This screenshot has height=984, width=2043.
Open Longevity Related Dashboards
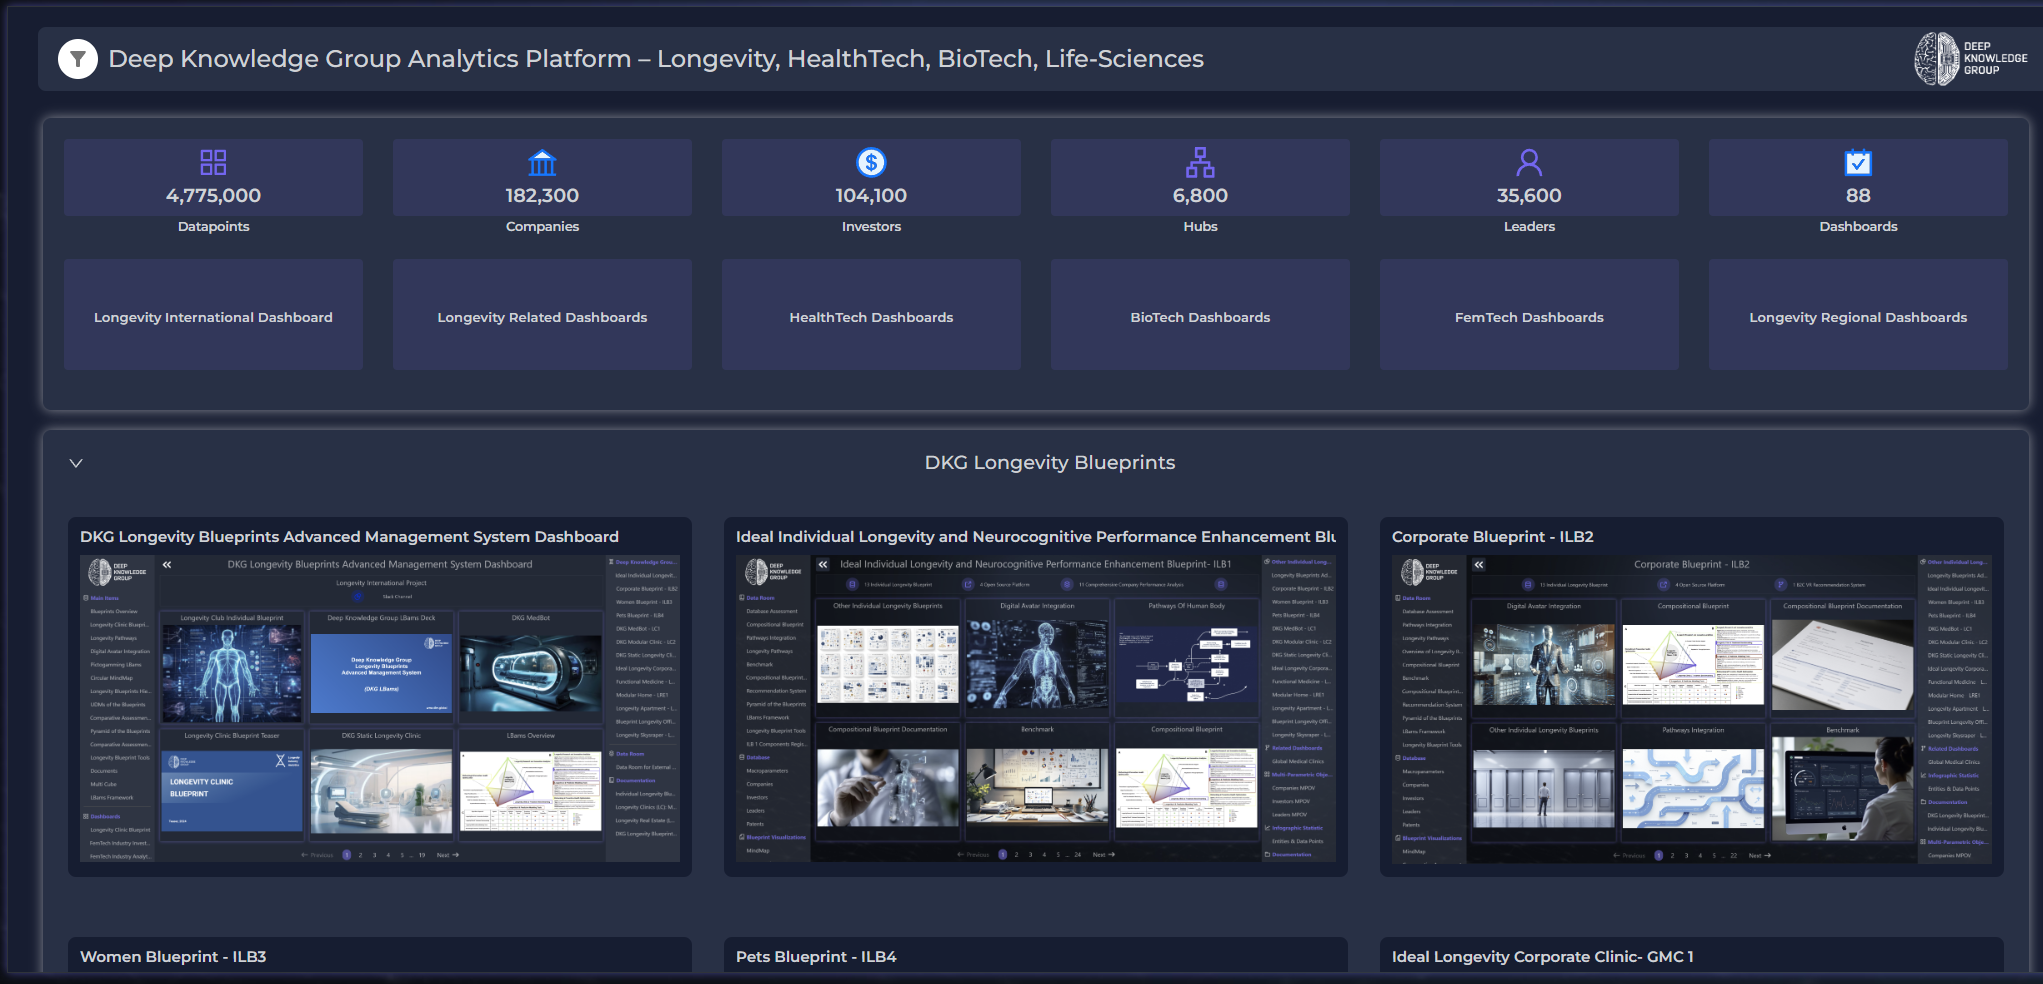[x=542, y=316]
